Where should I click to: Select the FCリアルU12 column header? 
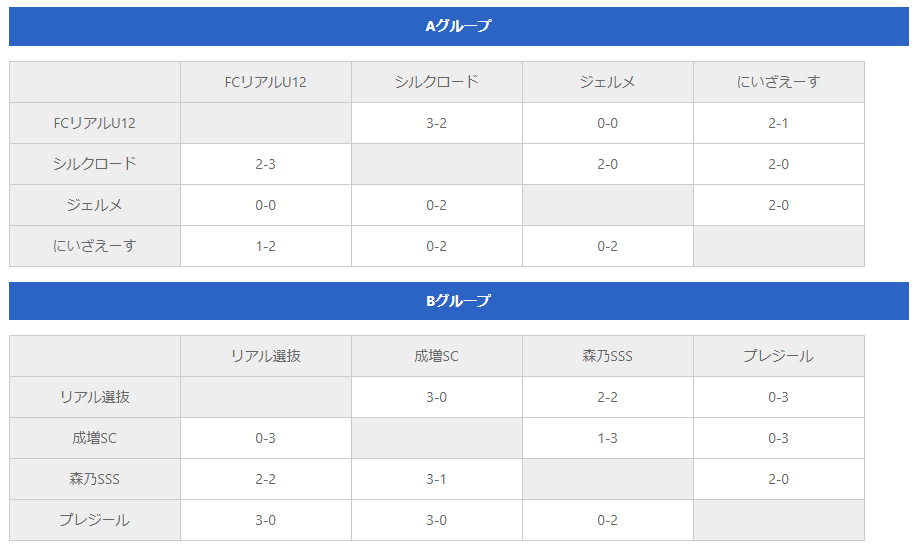coord(266,82)
